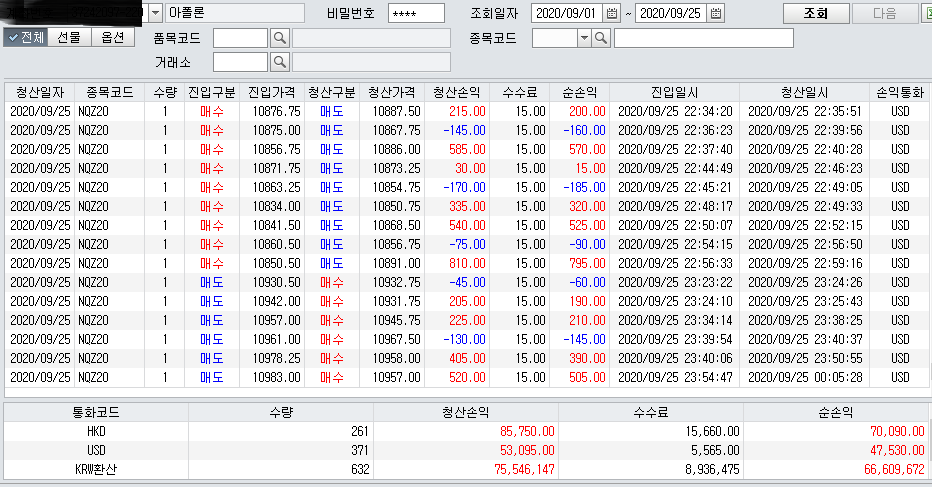This screenshot has height=487, width=932.
Task: Click the 조회 search button
Action: [816, 13]
